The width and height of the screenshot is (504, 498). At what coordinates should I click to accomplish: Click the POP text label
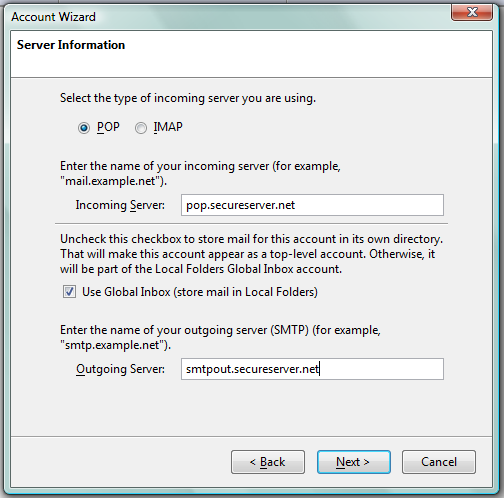tap(108, 127)
